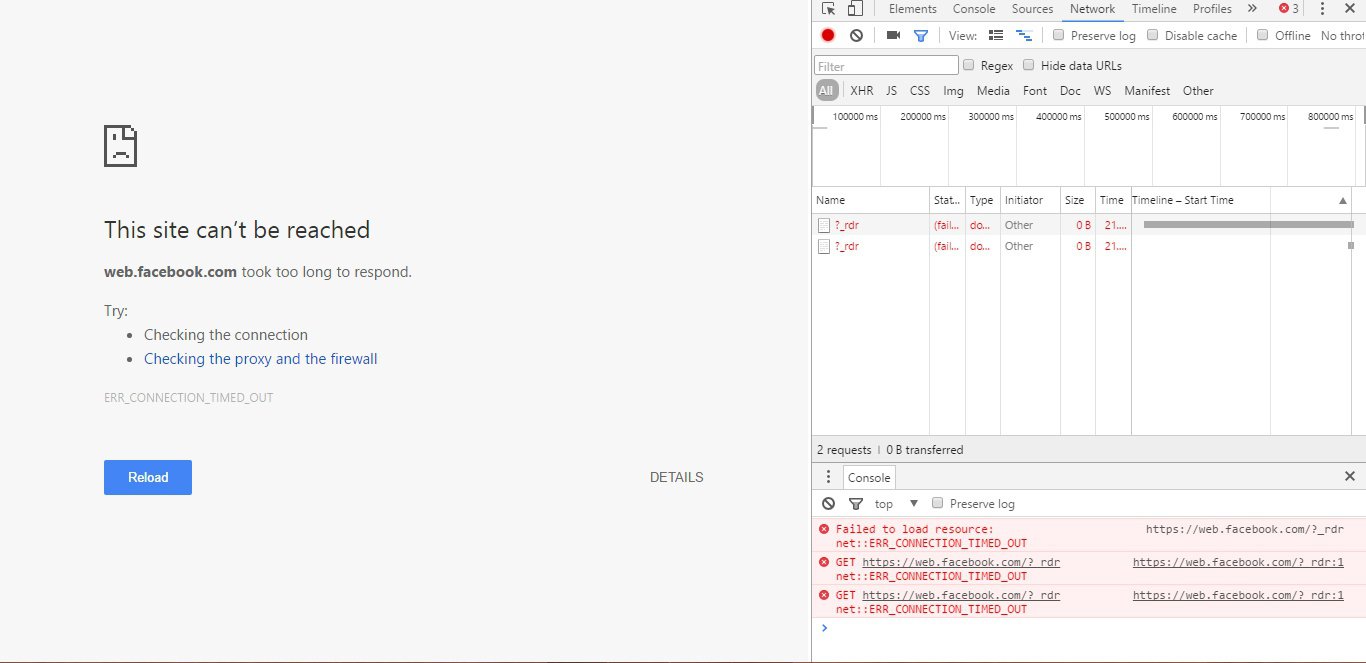Click the blue Reload button

pos(148,477)
